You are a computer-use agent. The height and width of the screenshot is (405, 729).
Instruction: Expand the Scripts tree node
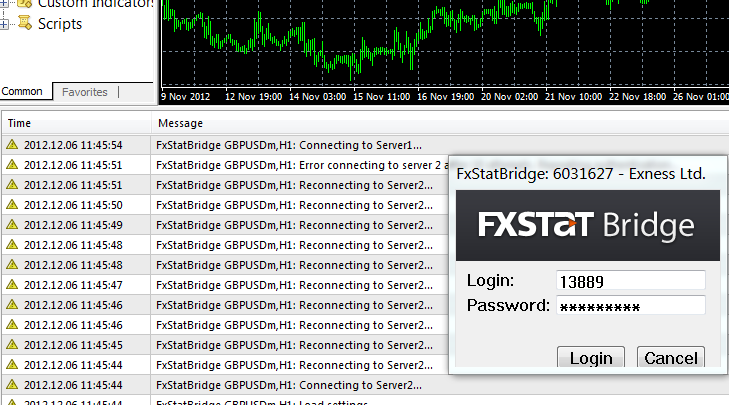(4, 24)
